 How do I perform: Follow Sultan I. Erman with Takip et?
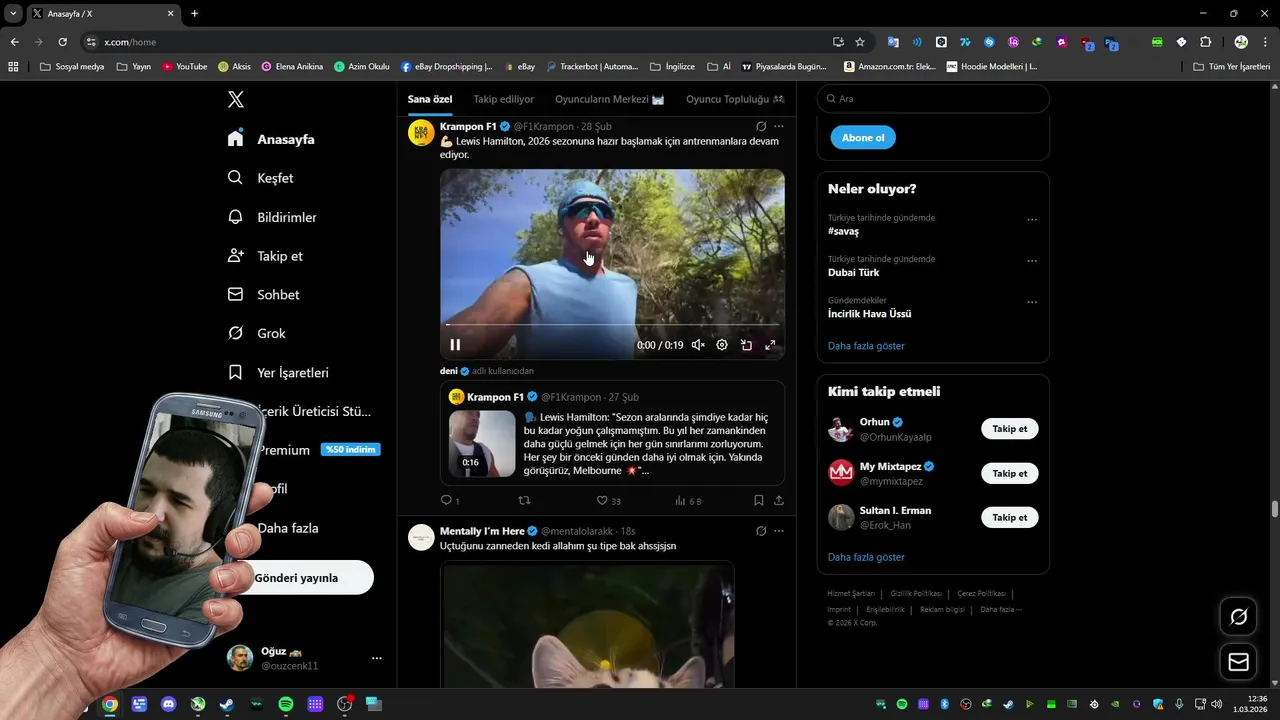(1010, 517)
